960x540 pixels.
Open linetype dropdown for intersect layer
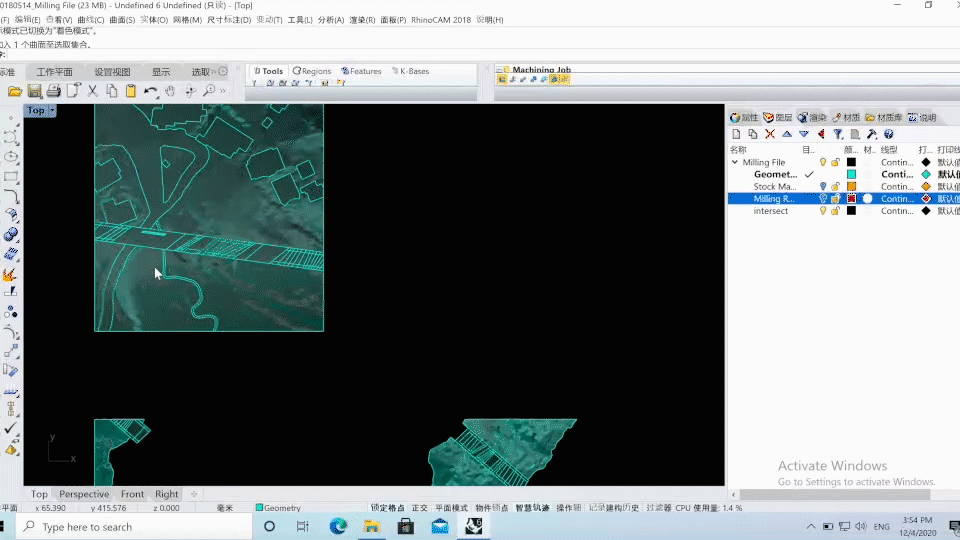[x=896, y=211]
